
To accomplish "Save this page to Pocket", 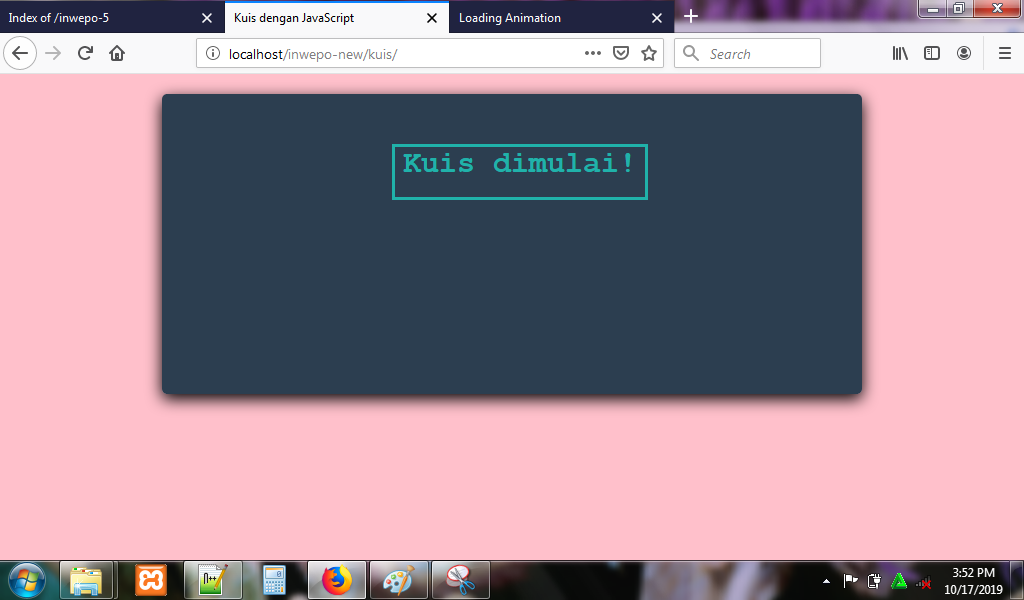I will click(620, 54).
